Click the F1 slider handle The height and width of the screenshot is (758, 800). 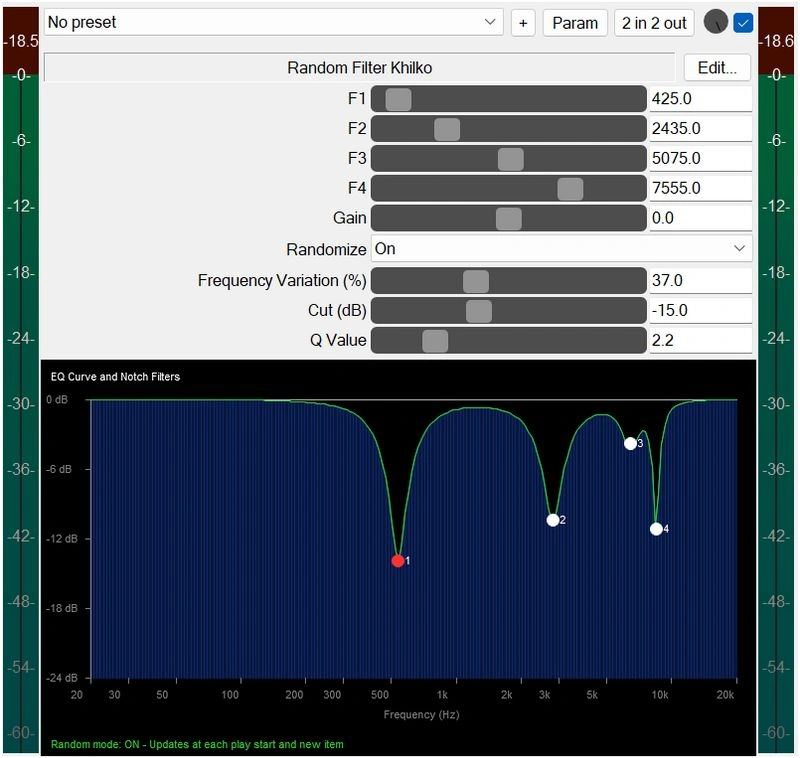coord(398,99)
